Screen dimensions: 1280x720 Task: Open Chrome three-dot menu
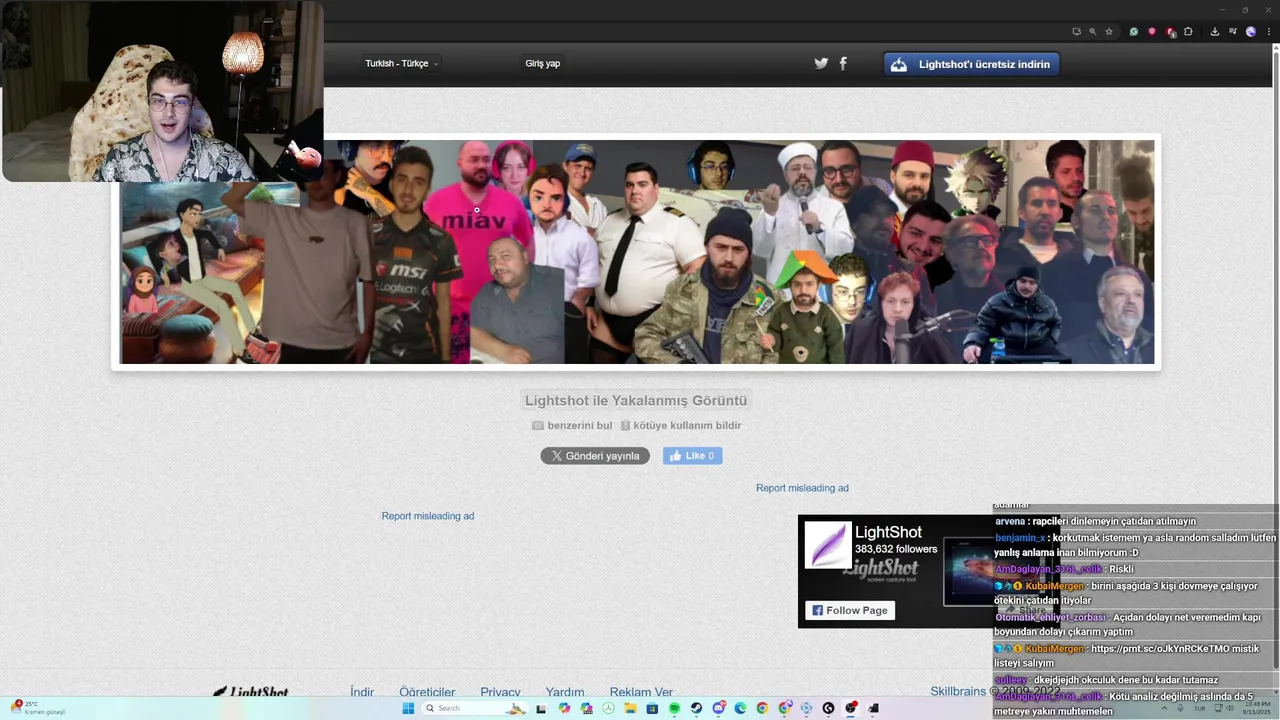1269,32
